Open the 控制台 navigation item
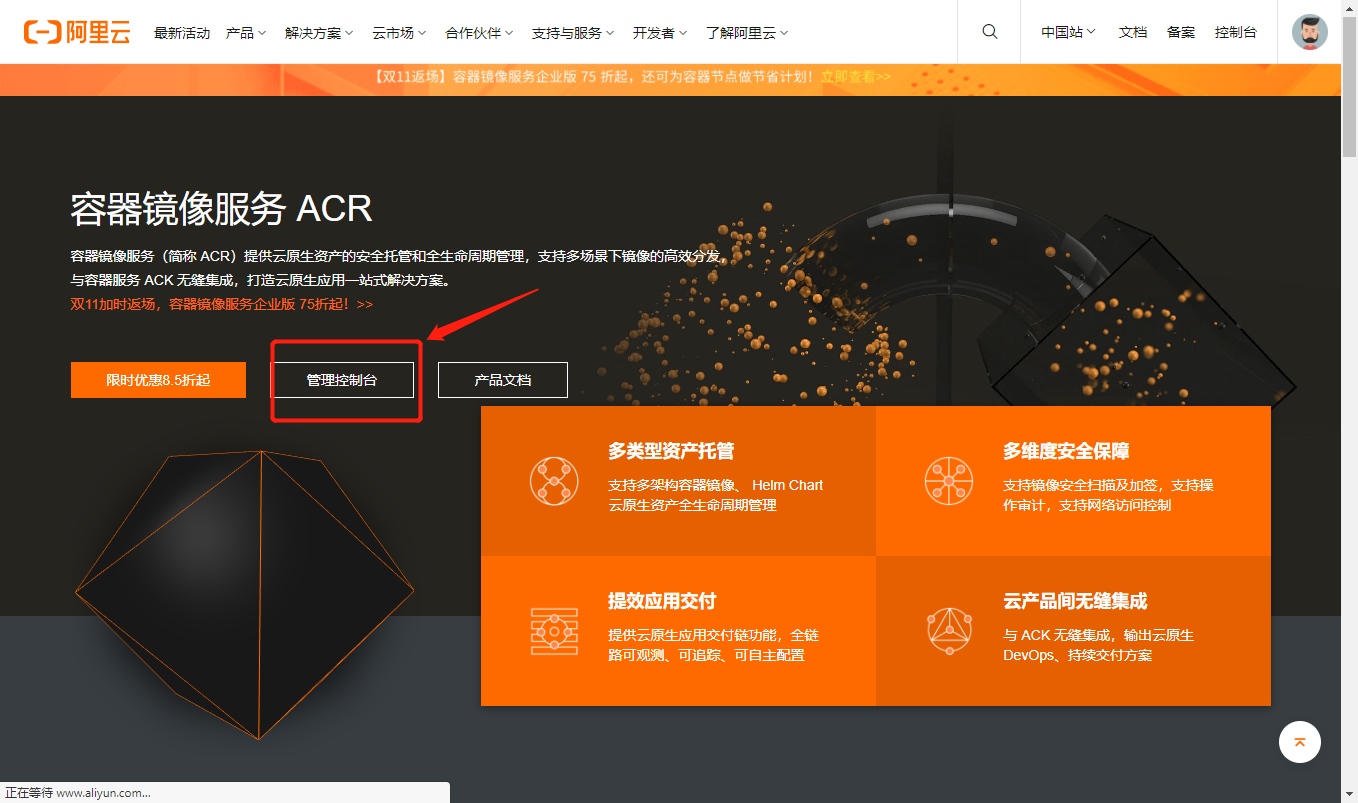The image size is (1358, 803). point(1236,32)
